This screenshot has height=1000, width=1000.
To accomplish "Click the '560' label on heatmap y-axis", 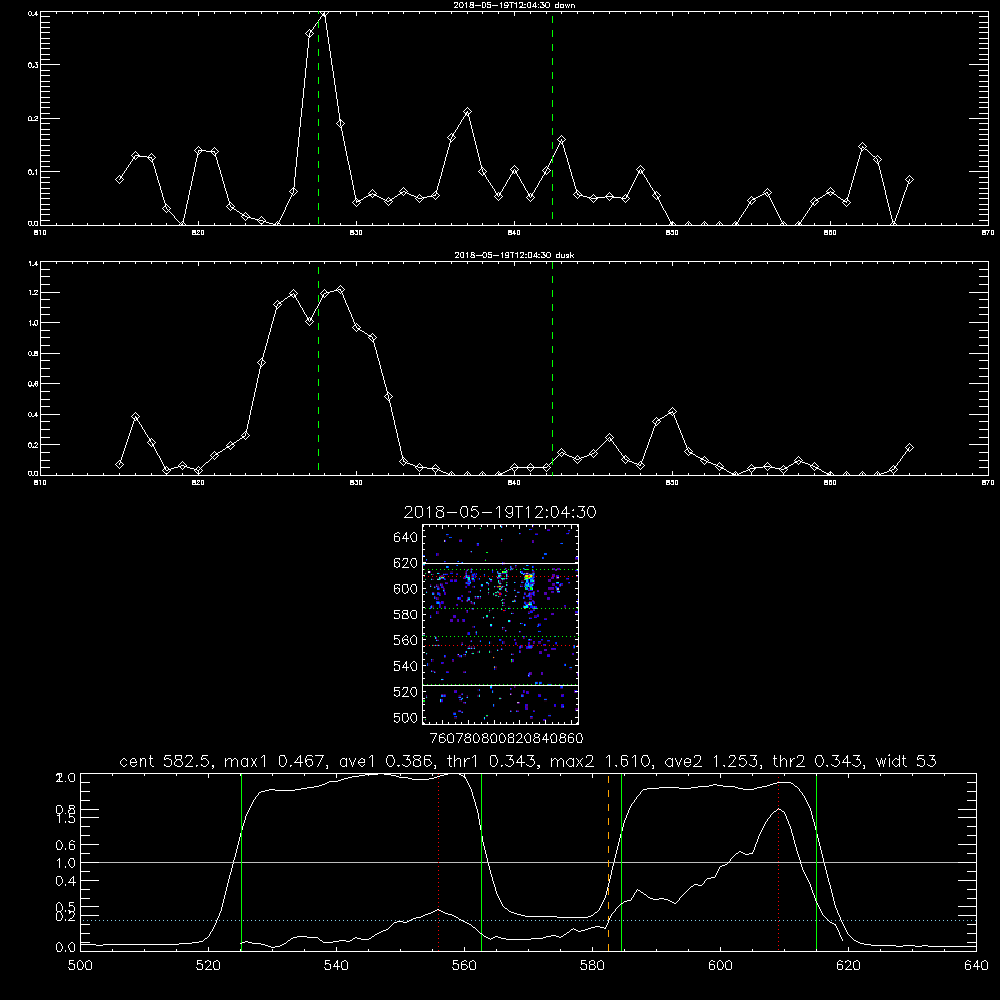I will click(x=406, y=640).
